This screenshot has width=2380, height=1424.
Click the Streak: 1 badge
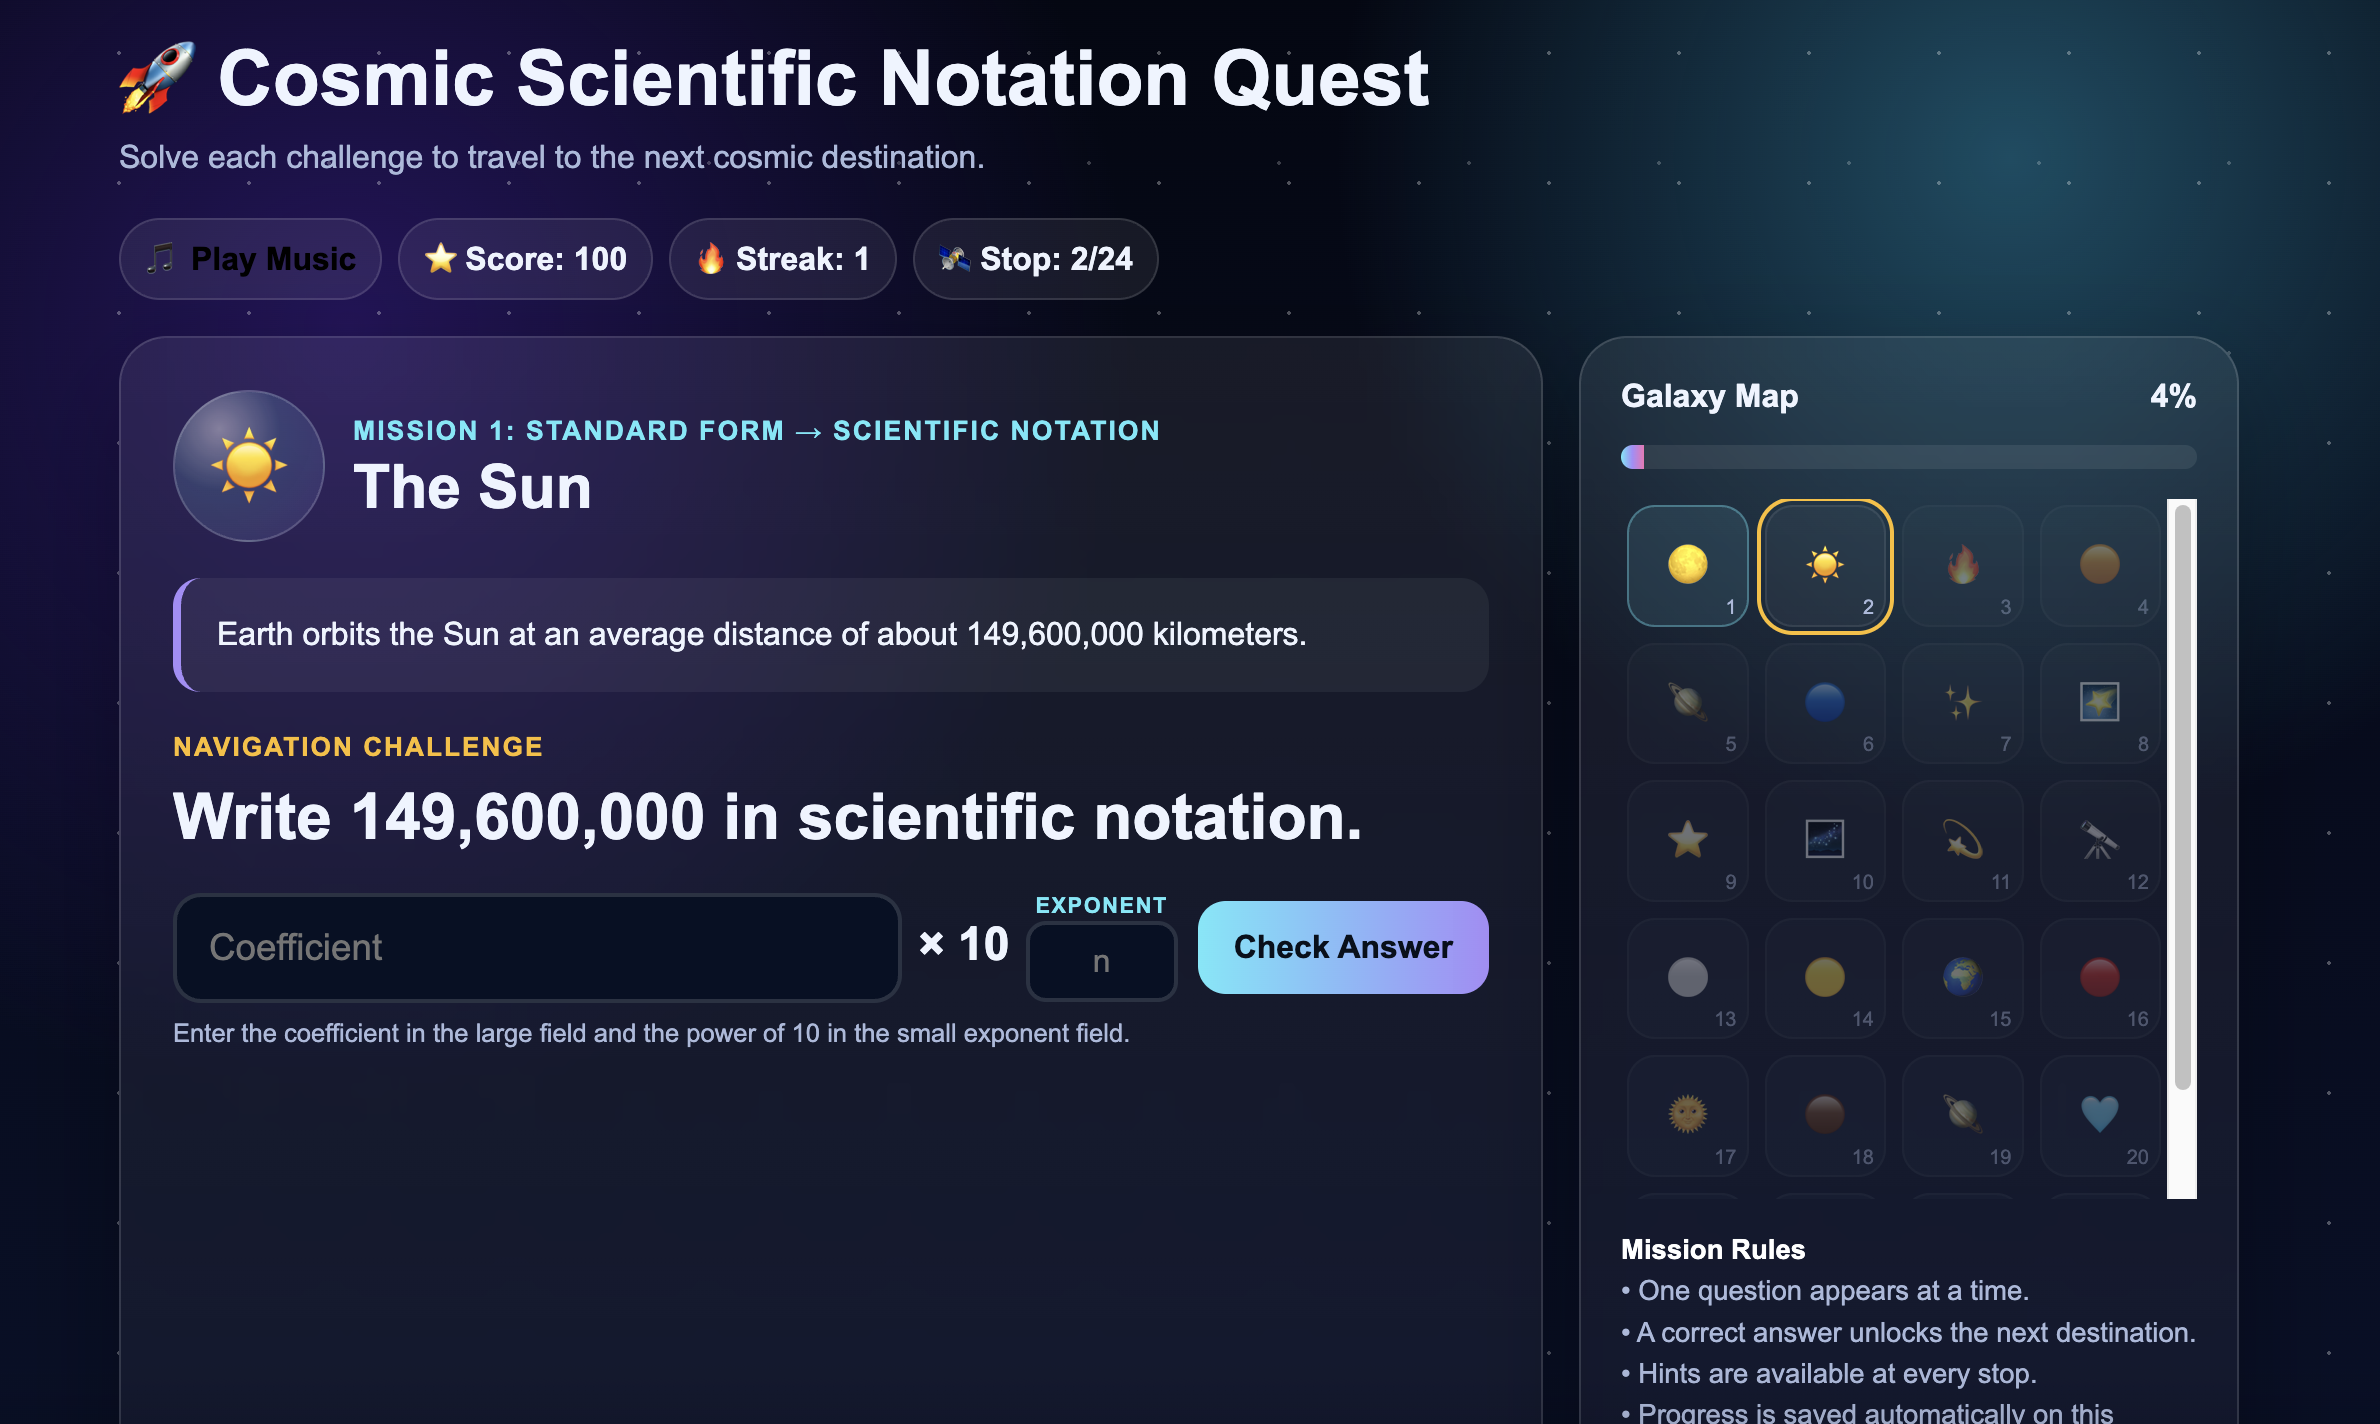782,259
